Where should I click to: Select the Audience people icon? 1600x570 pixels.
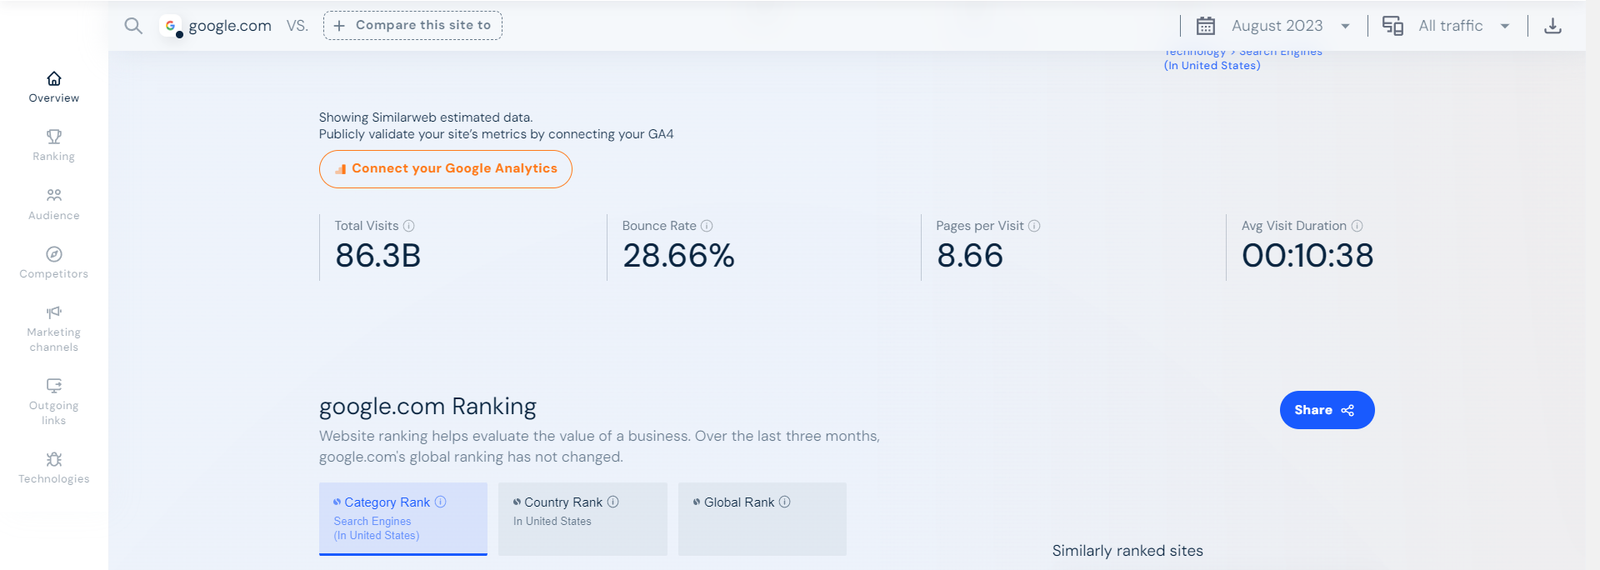coord(54,195)
